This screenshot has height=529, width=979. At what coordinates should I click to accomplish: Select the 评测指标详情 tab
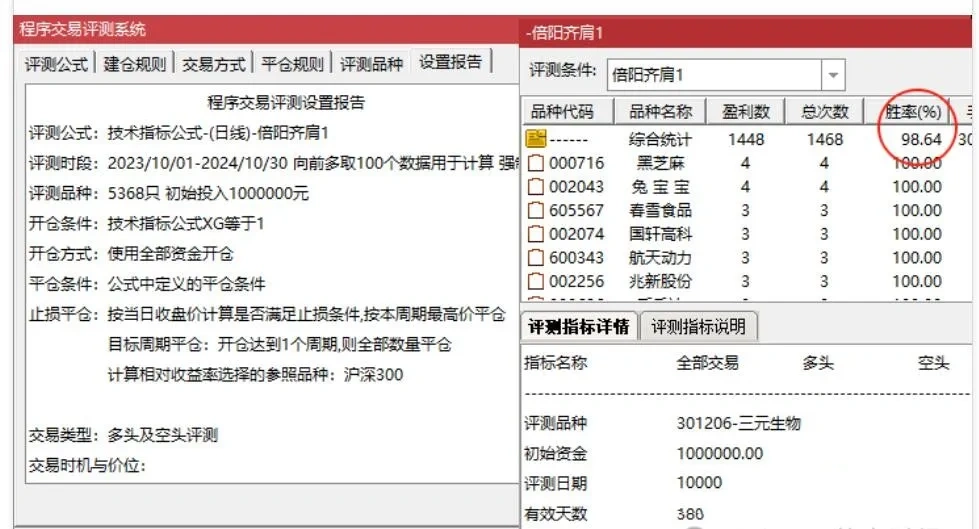coord(579,327)
